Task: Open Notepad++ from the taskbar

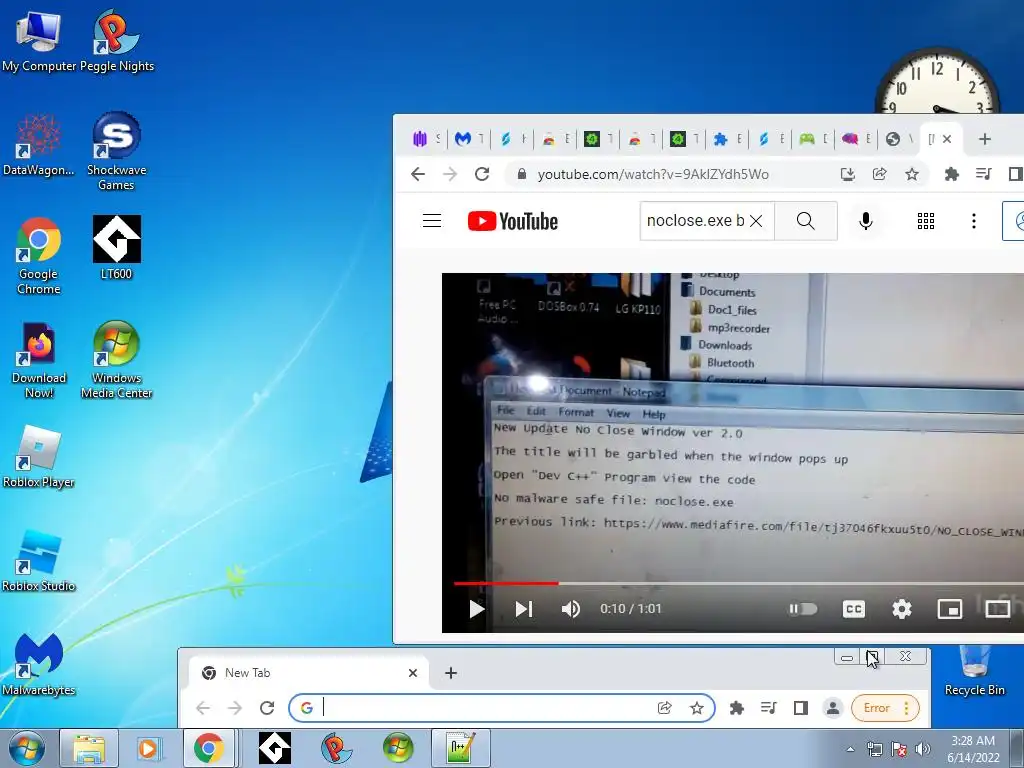Action: (x=460, y=748)
